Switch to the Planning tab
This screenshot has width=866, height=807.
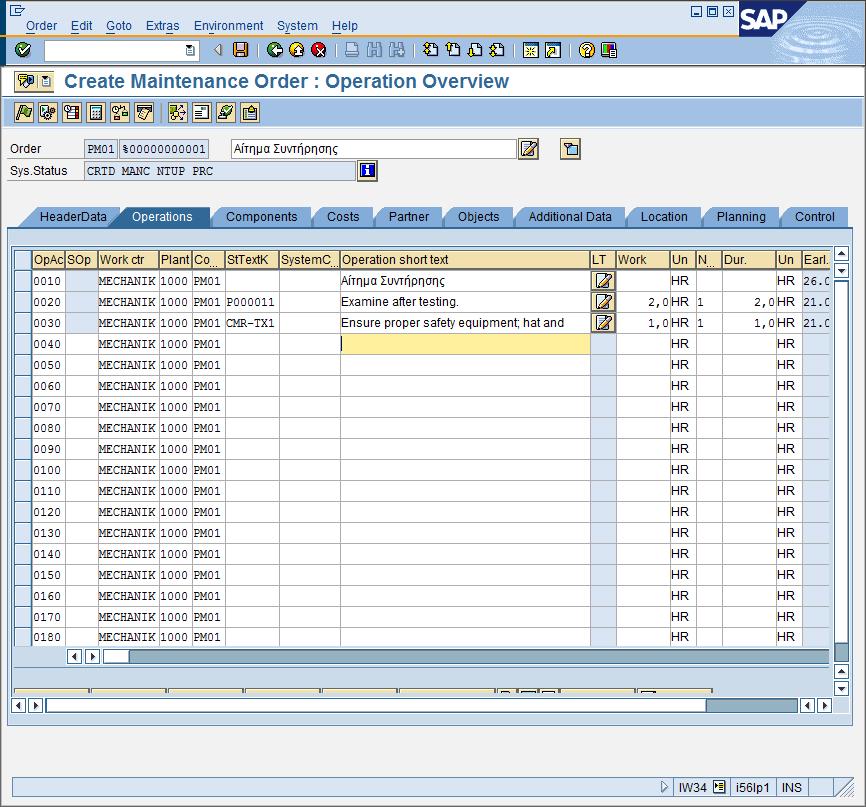pos(741,217)
